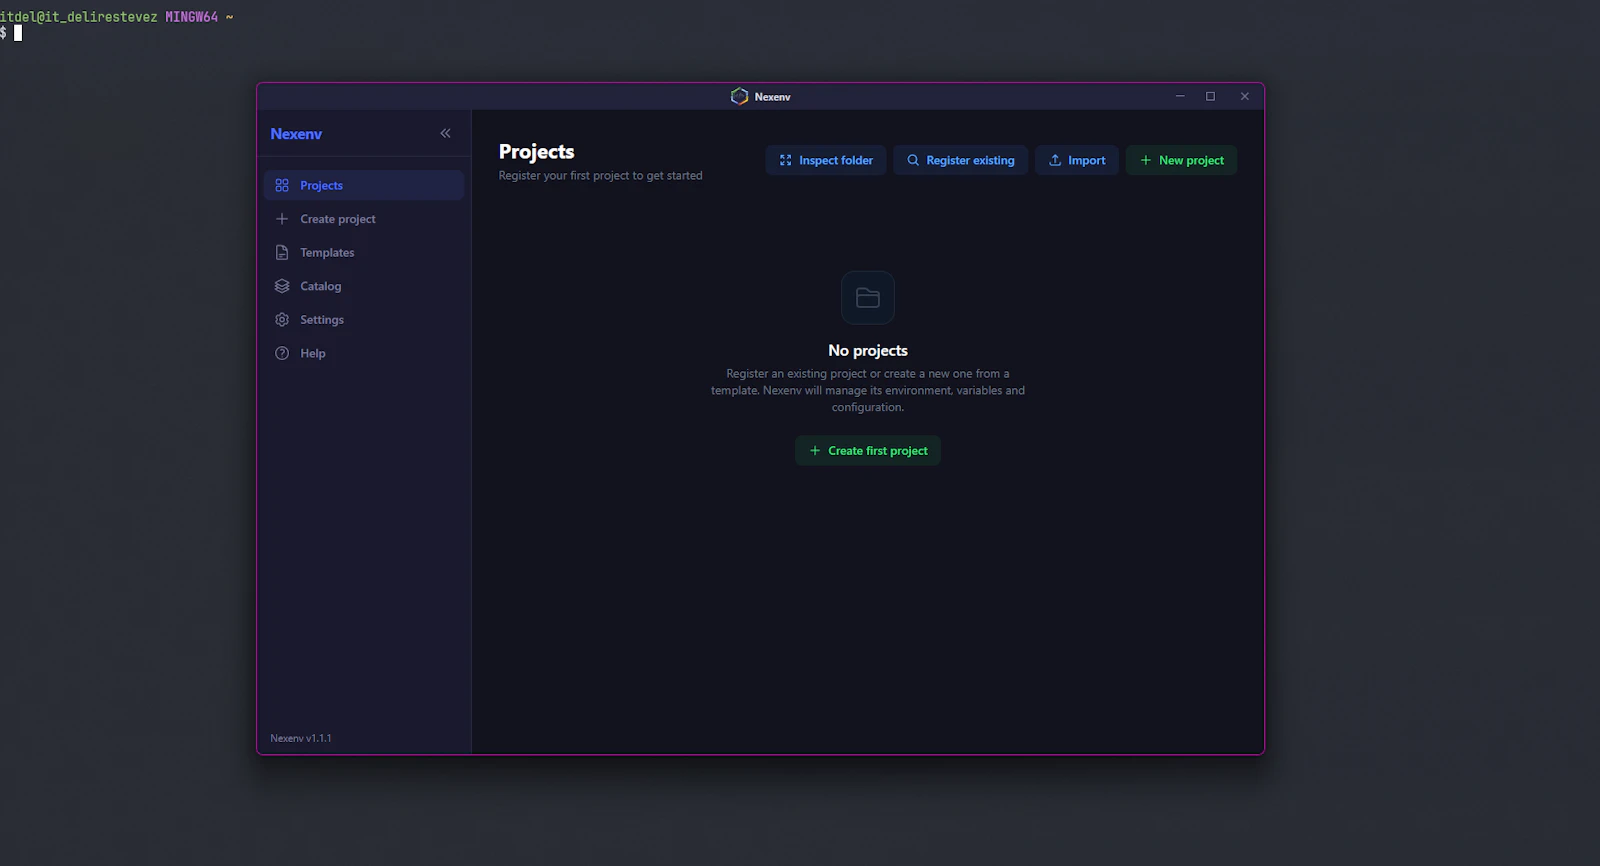This screenshot has width=1600, height=866.
Task: Click the Nexenv v1.1.1 version label
Action: [301, 738]
